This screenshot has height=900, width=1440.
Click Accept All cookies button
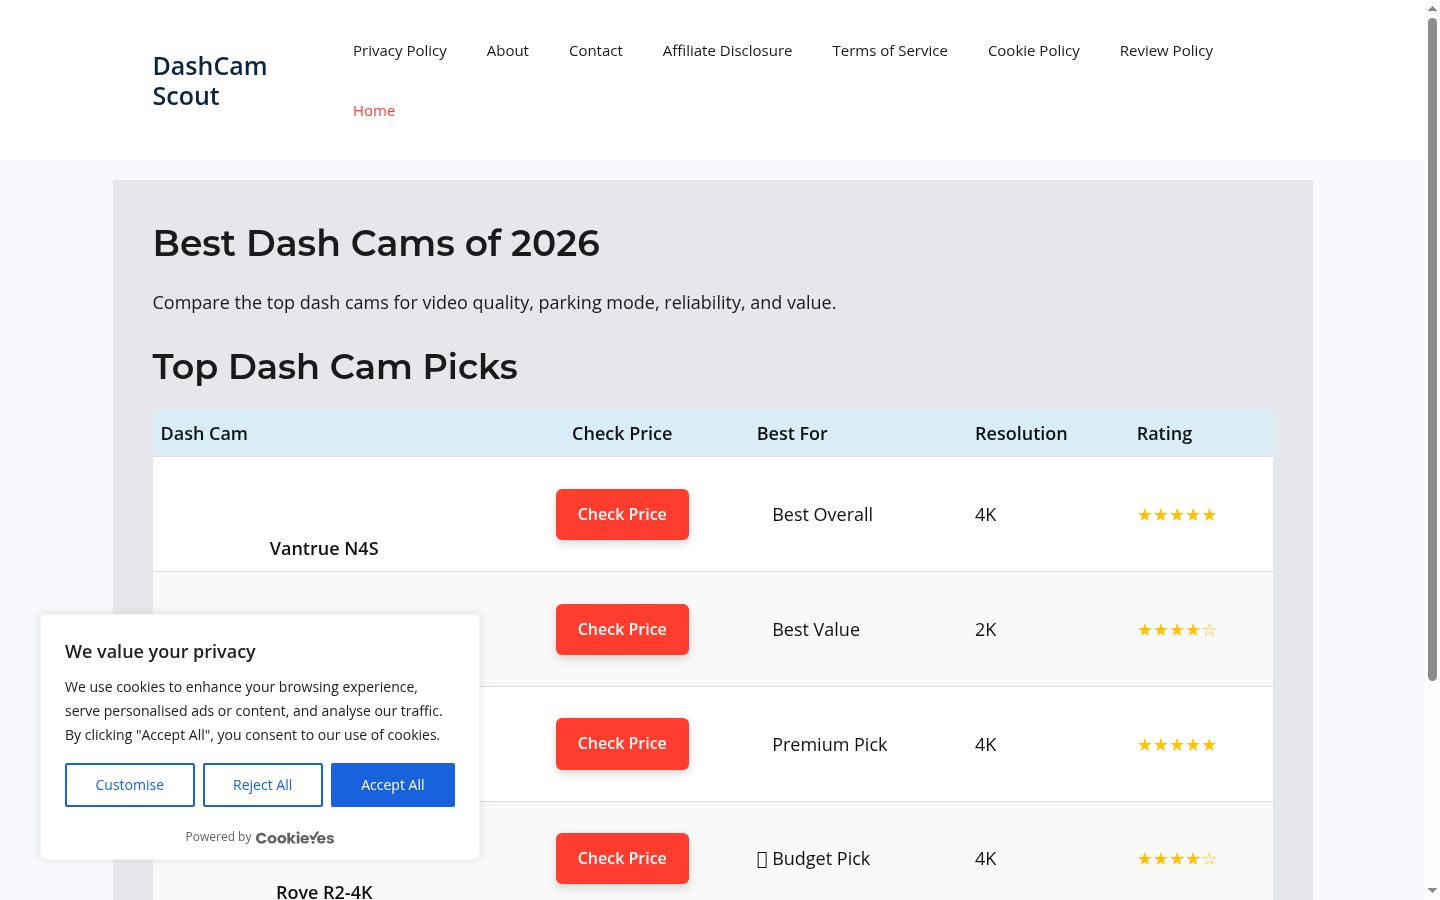(393, 785)
